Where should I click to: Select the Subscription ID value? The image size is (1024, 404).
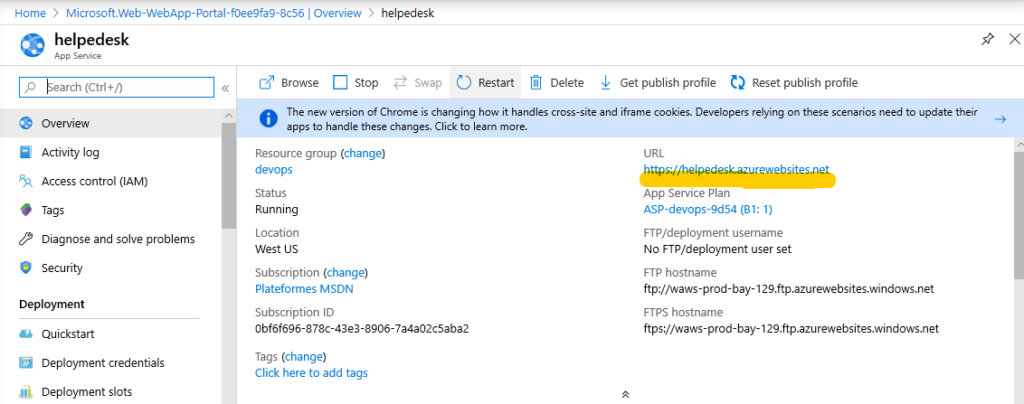[x=362, y=328]
